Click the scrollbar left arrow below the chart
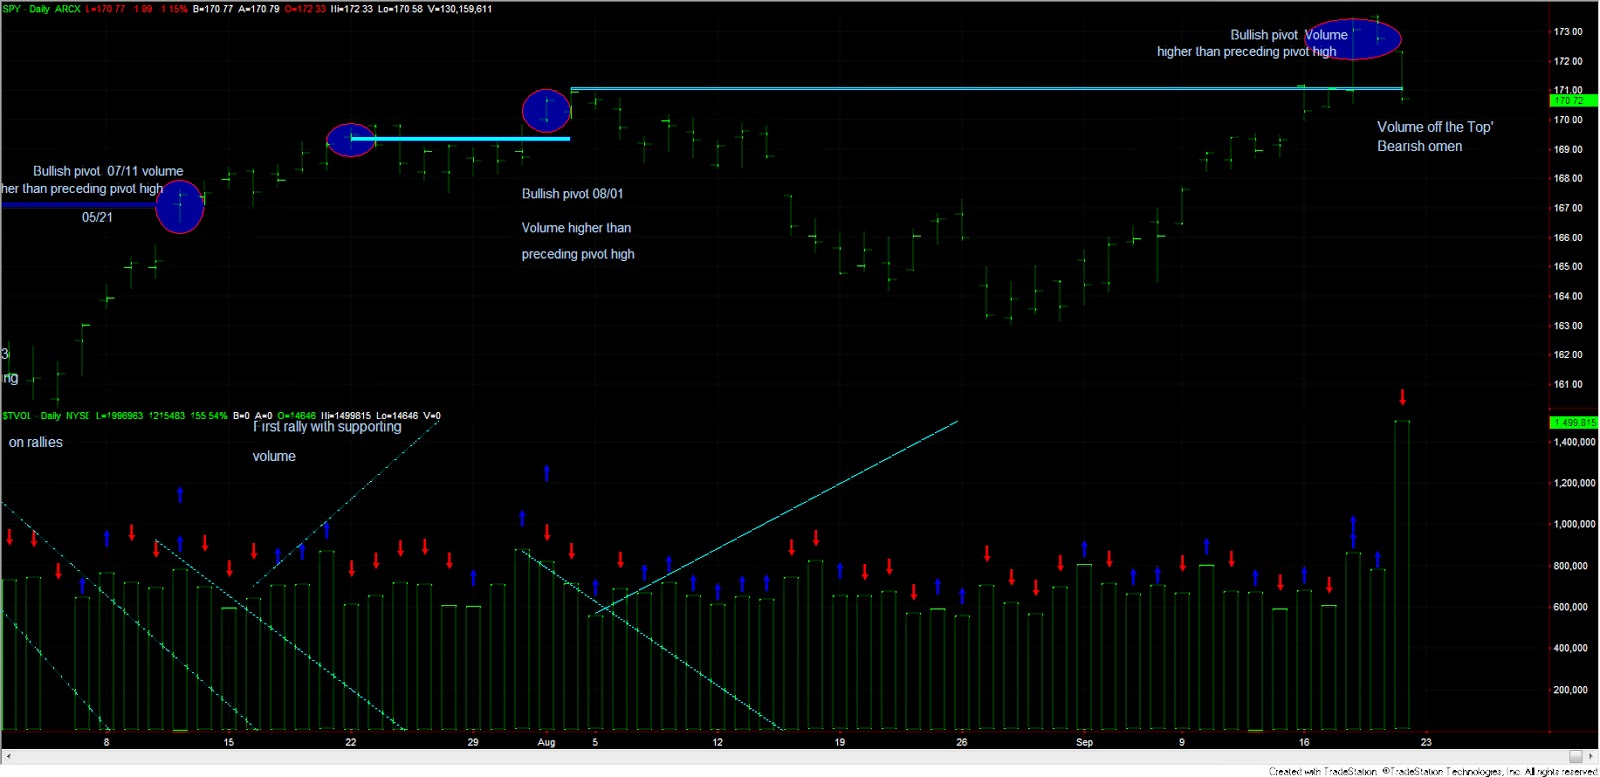The height and width of the screenshot is (777, 1600). pos(8,756)
